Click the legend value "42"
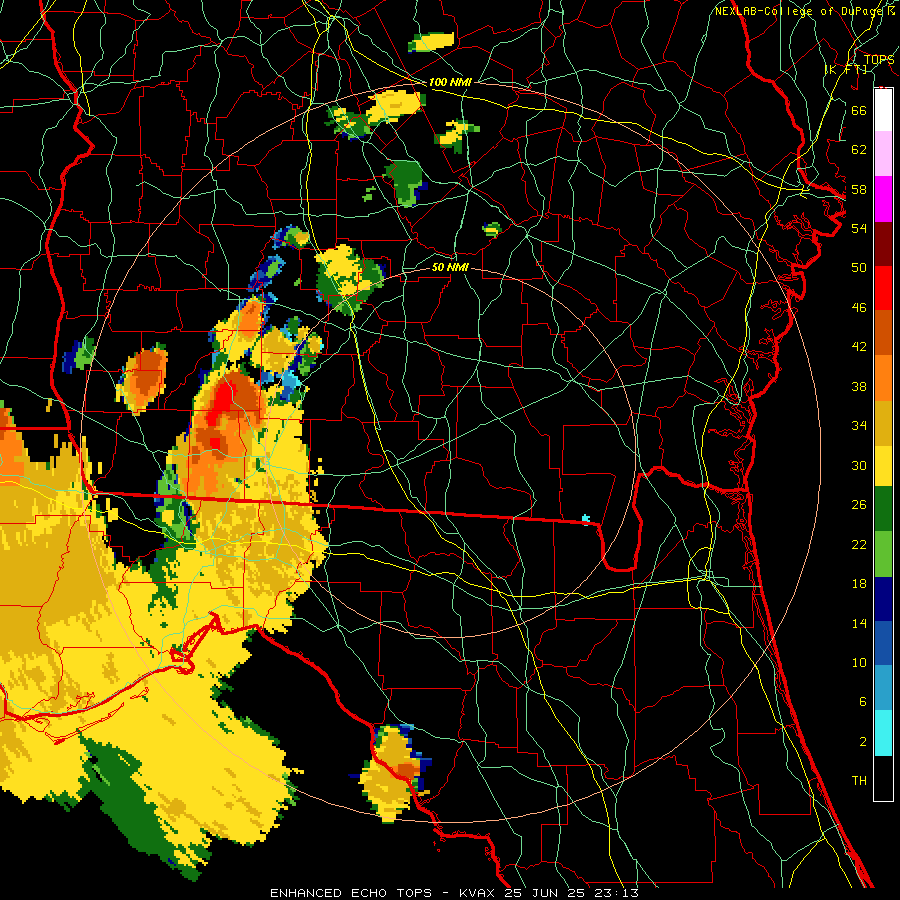Image resolution: width=900 pixels, height=900 pixels. [x=859, y=347]
